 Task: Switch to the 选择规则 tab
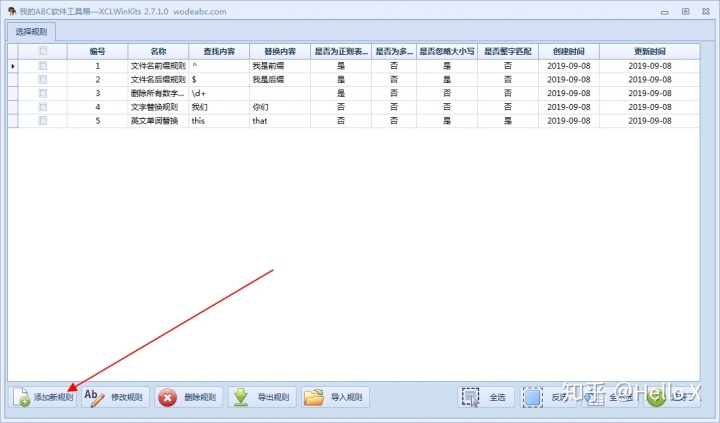(31, 32)
